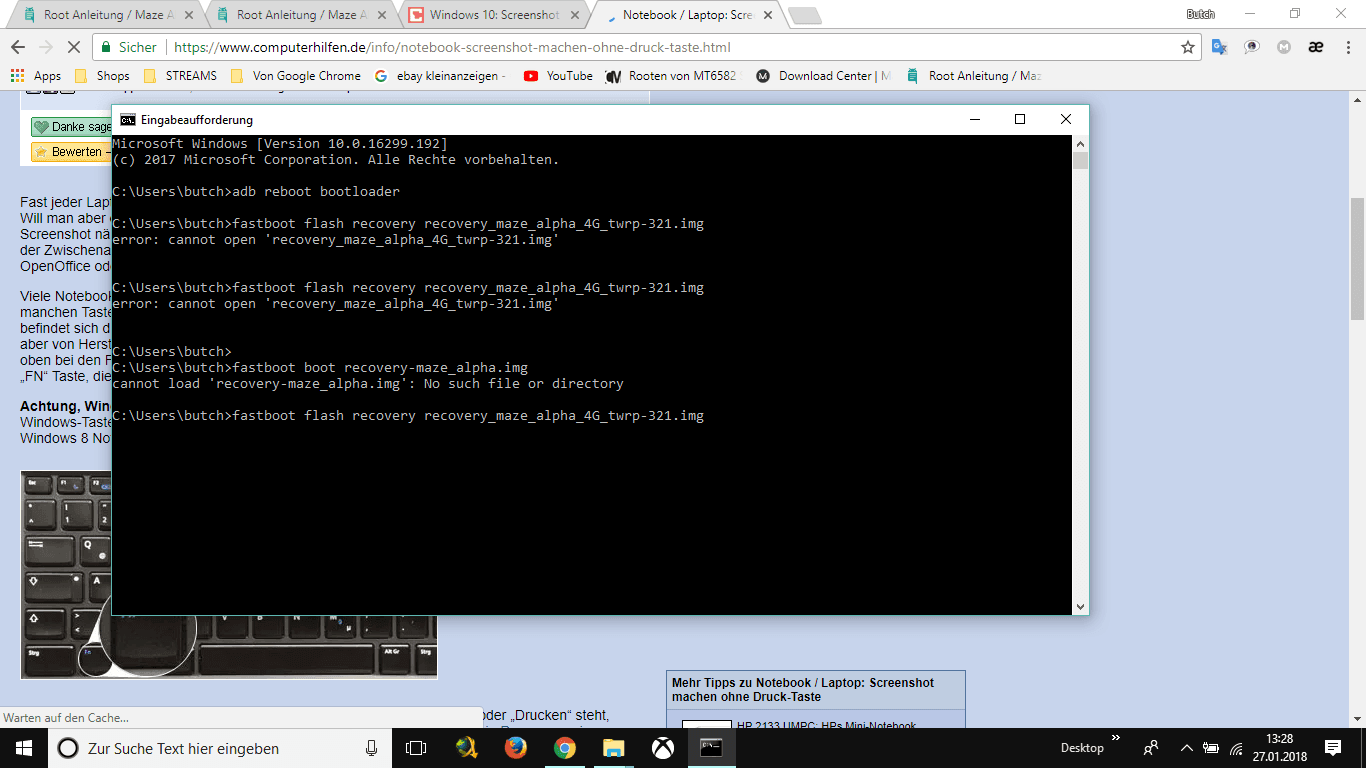The height and width of the screenshot is (768, 1366).
Task: Open the YouTube bookmark
Action: click(x=558, y=76)
